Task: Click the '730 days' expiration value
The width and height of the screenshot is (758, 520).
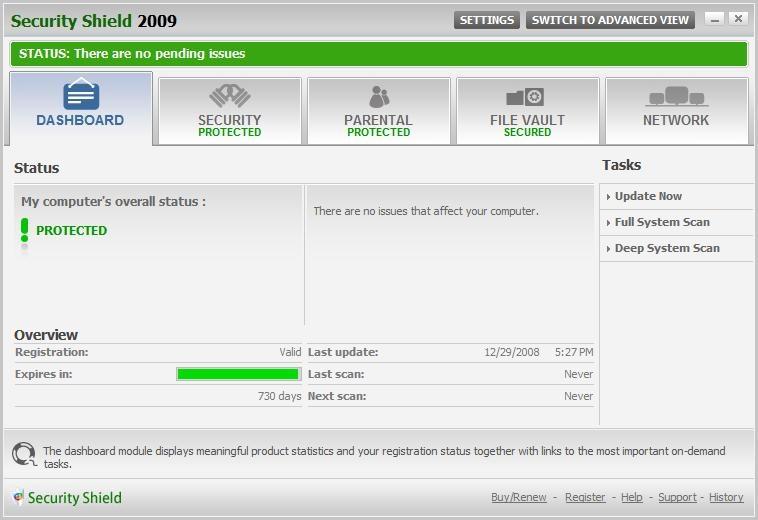Action: coord(279,396)
